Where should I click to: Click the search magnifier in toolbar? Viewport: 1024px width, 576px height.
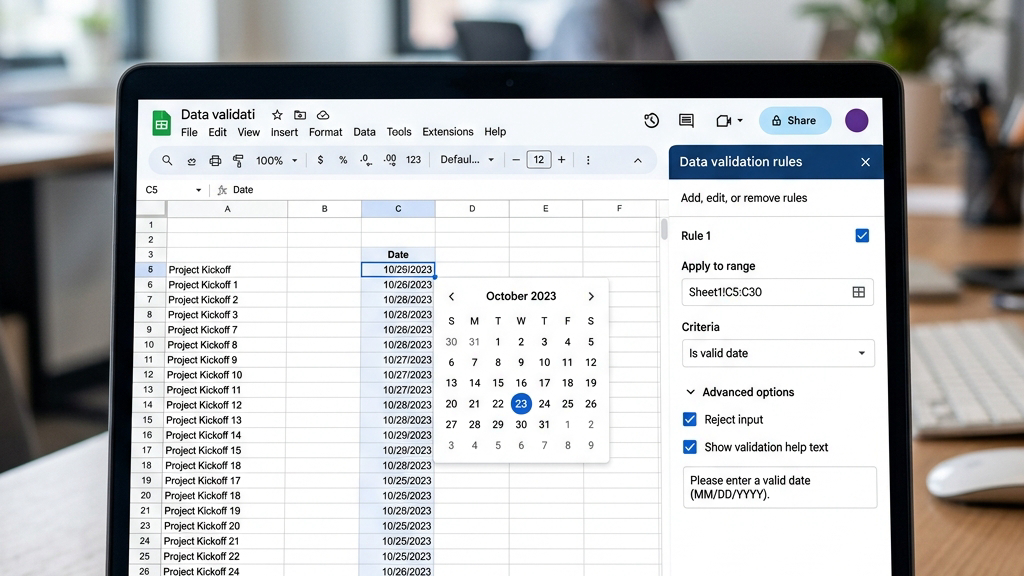tap(167, 160)
